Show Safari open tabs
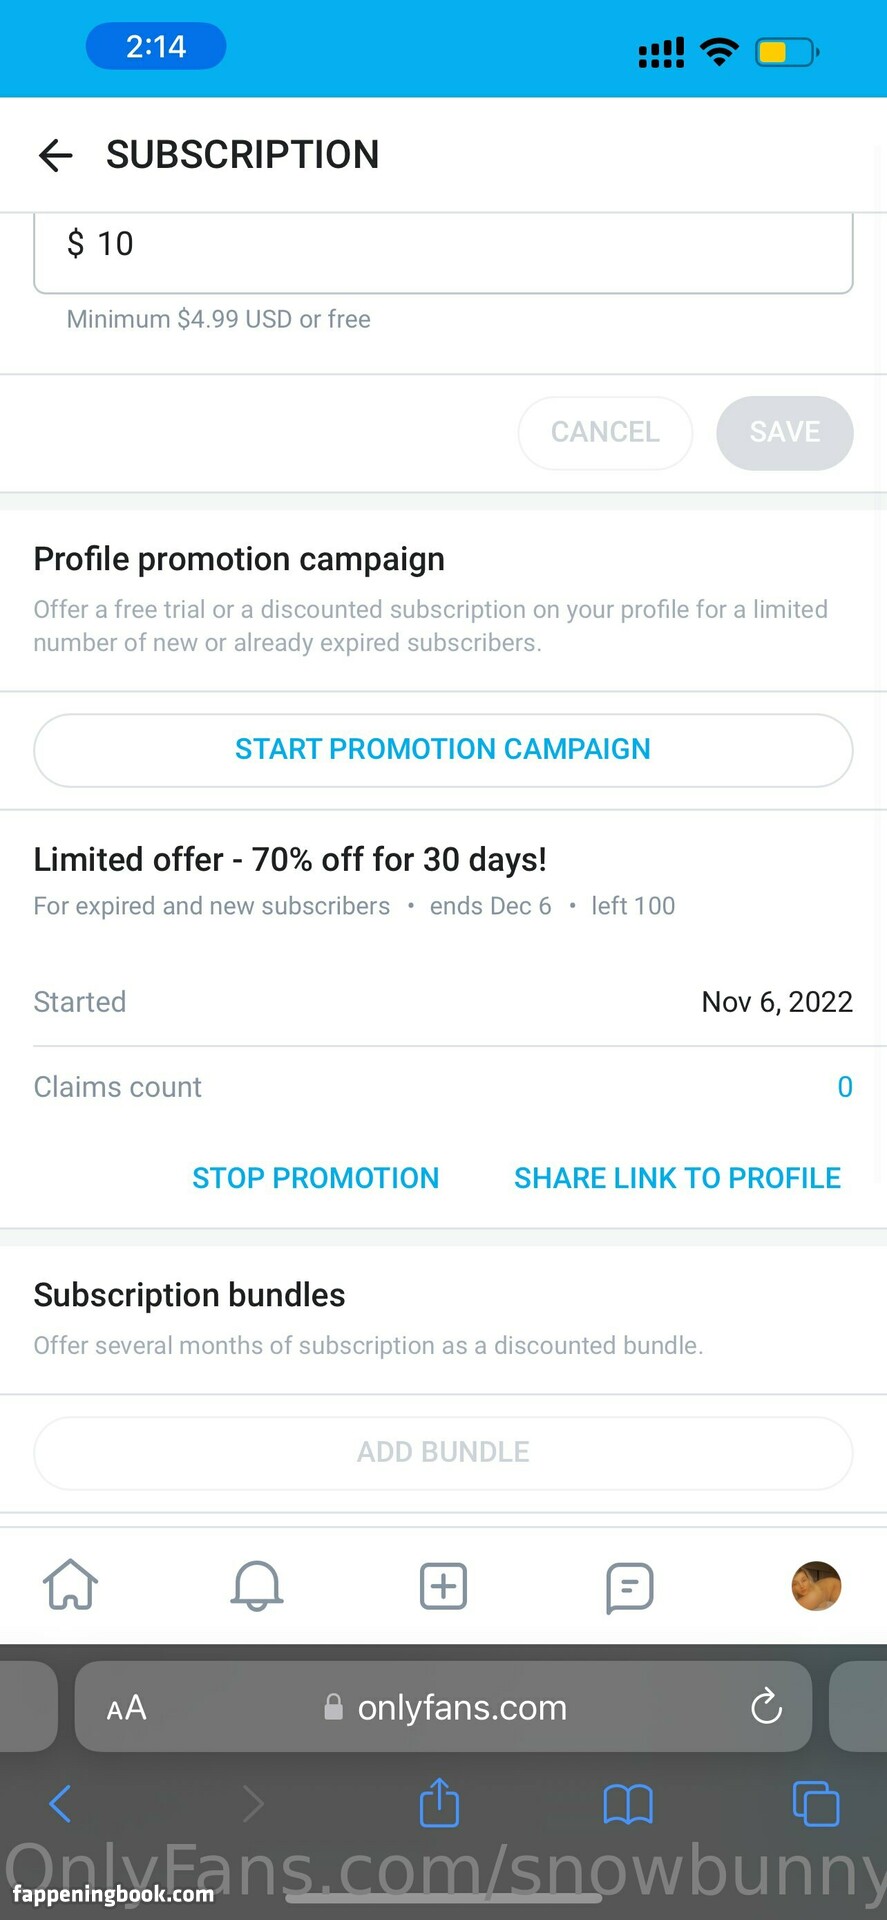The width and height of the screenshot is (887, 1920). point(816,1804)
